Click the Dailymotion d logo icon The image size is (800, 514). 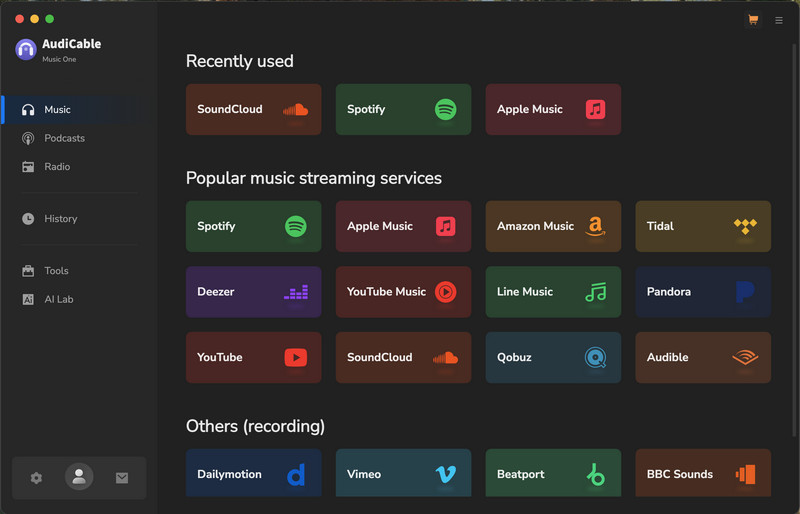[x=296, y=474]
